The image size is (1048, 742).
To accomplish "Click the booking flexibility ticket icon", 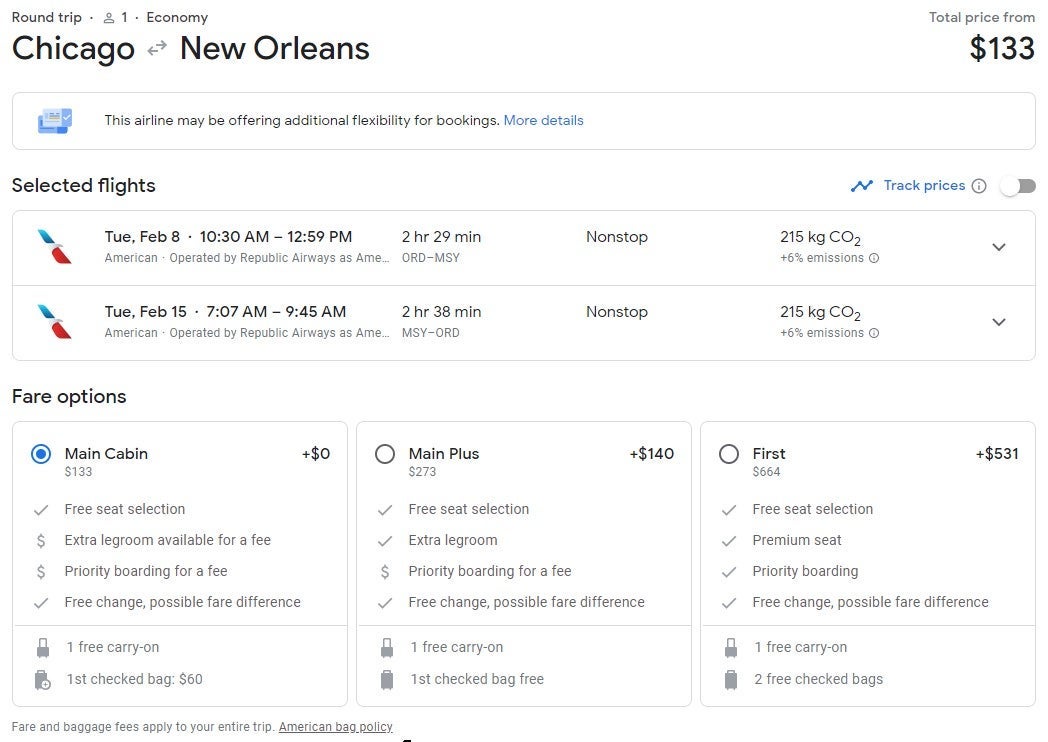I will pos(55,121).
